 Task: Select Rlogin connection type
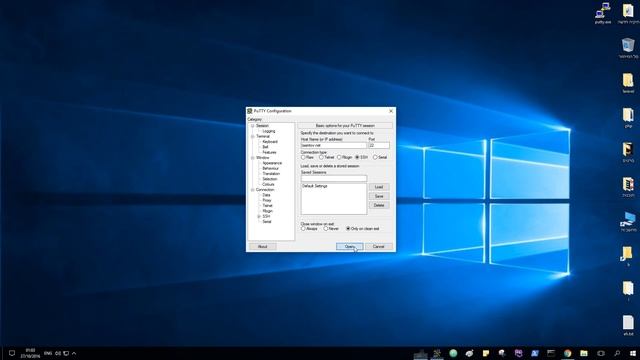tap(344, 157)
